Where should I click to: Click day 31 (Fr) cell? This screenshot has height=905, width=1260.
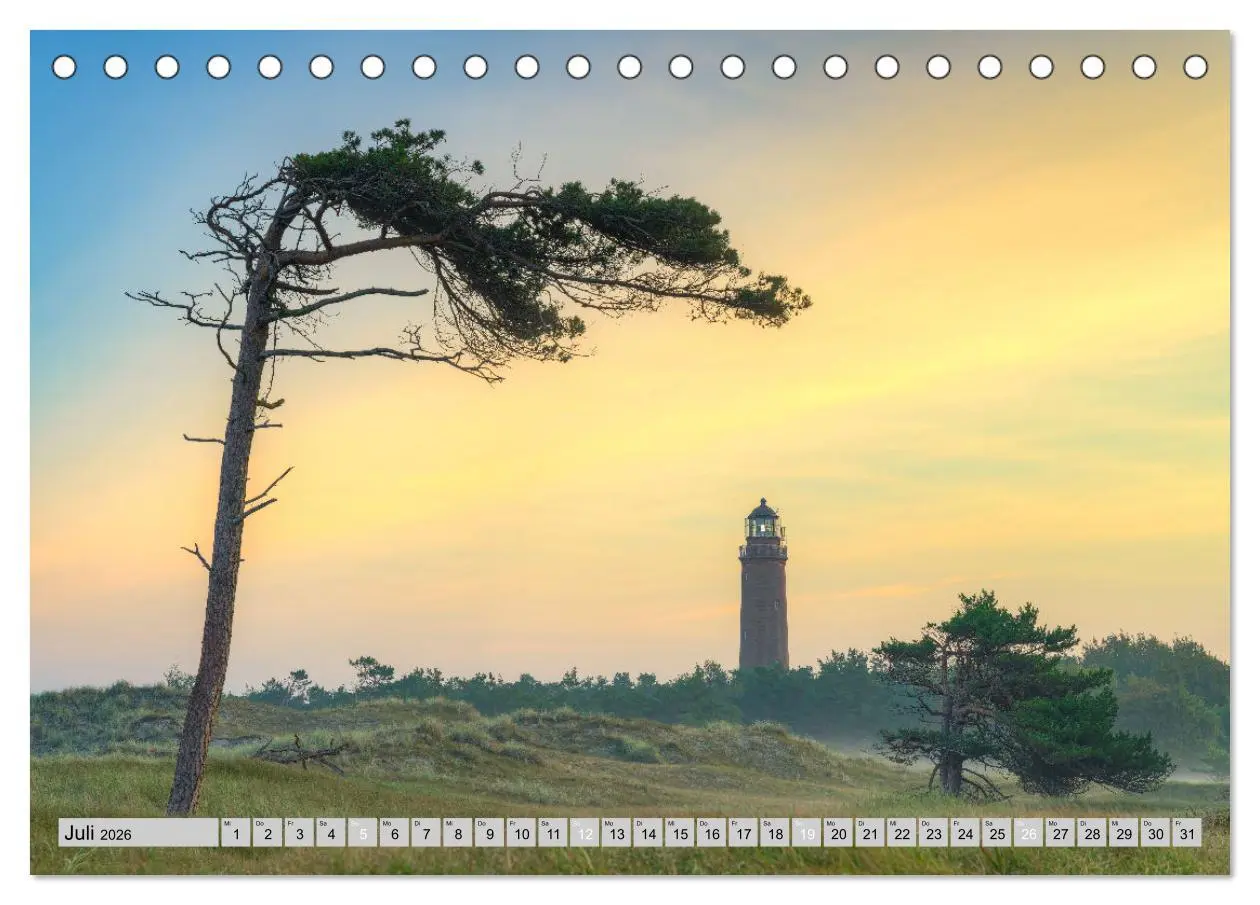[1188, 833]
